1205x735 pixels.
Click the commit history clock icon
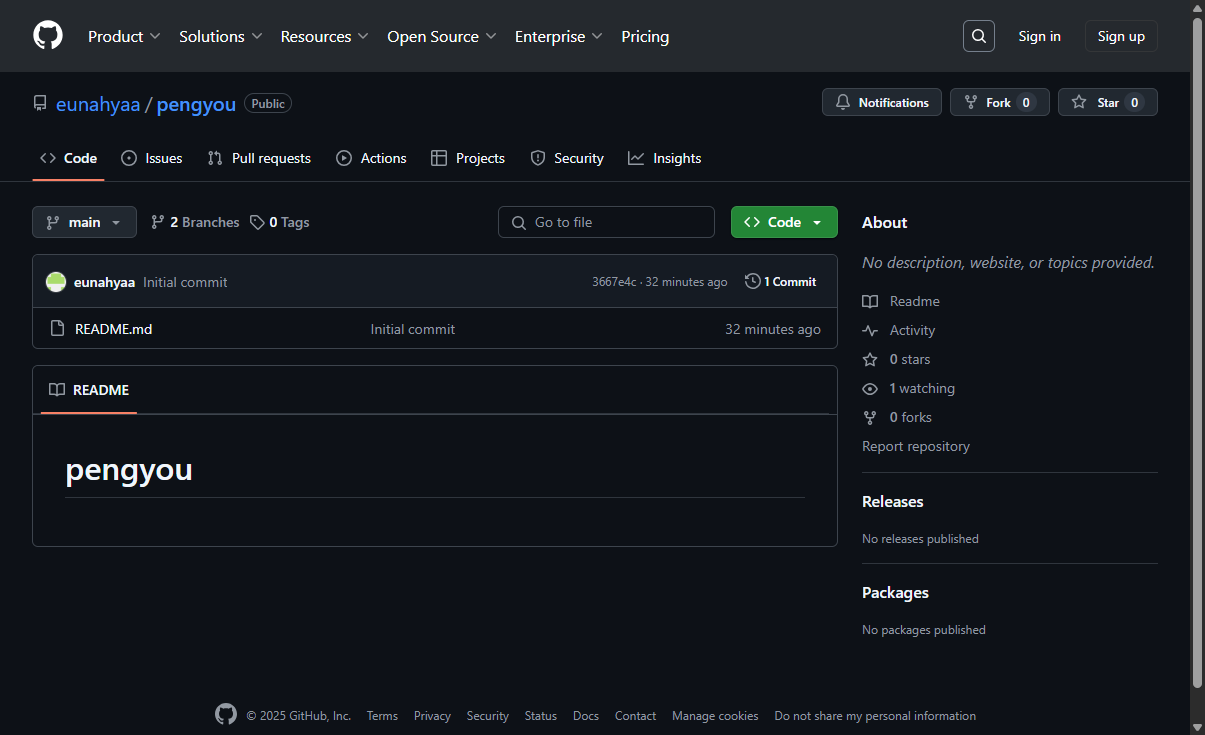pos(753,282)
